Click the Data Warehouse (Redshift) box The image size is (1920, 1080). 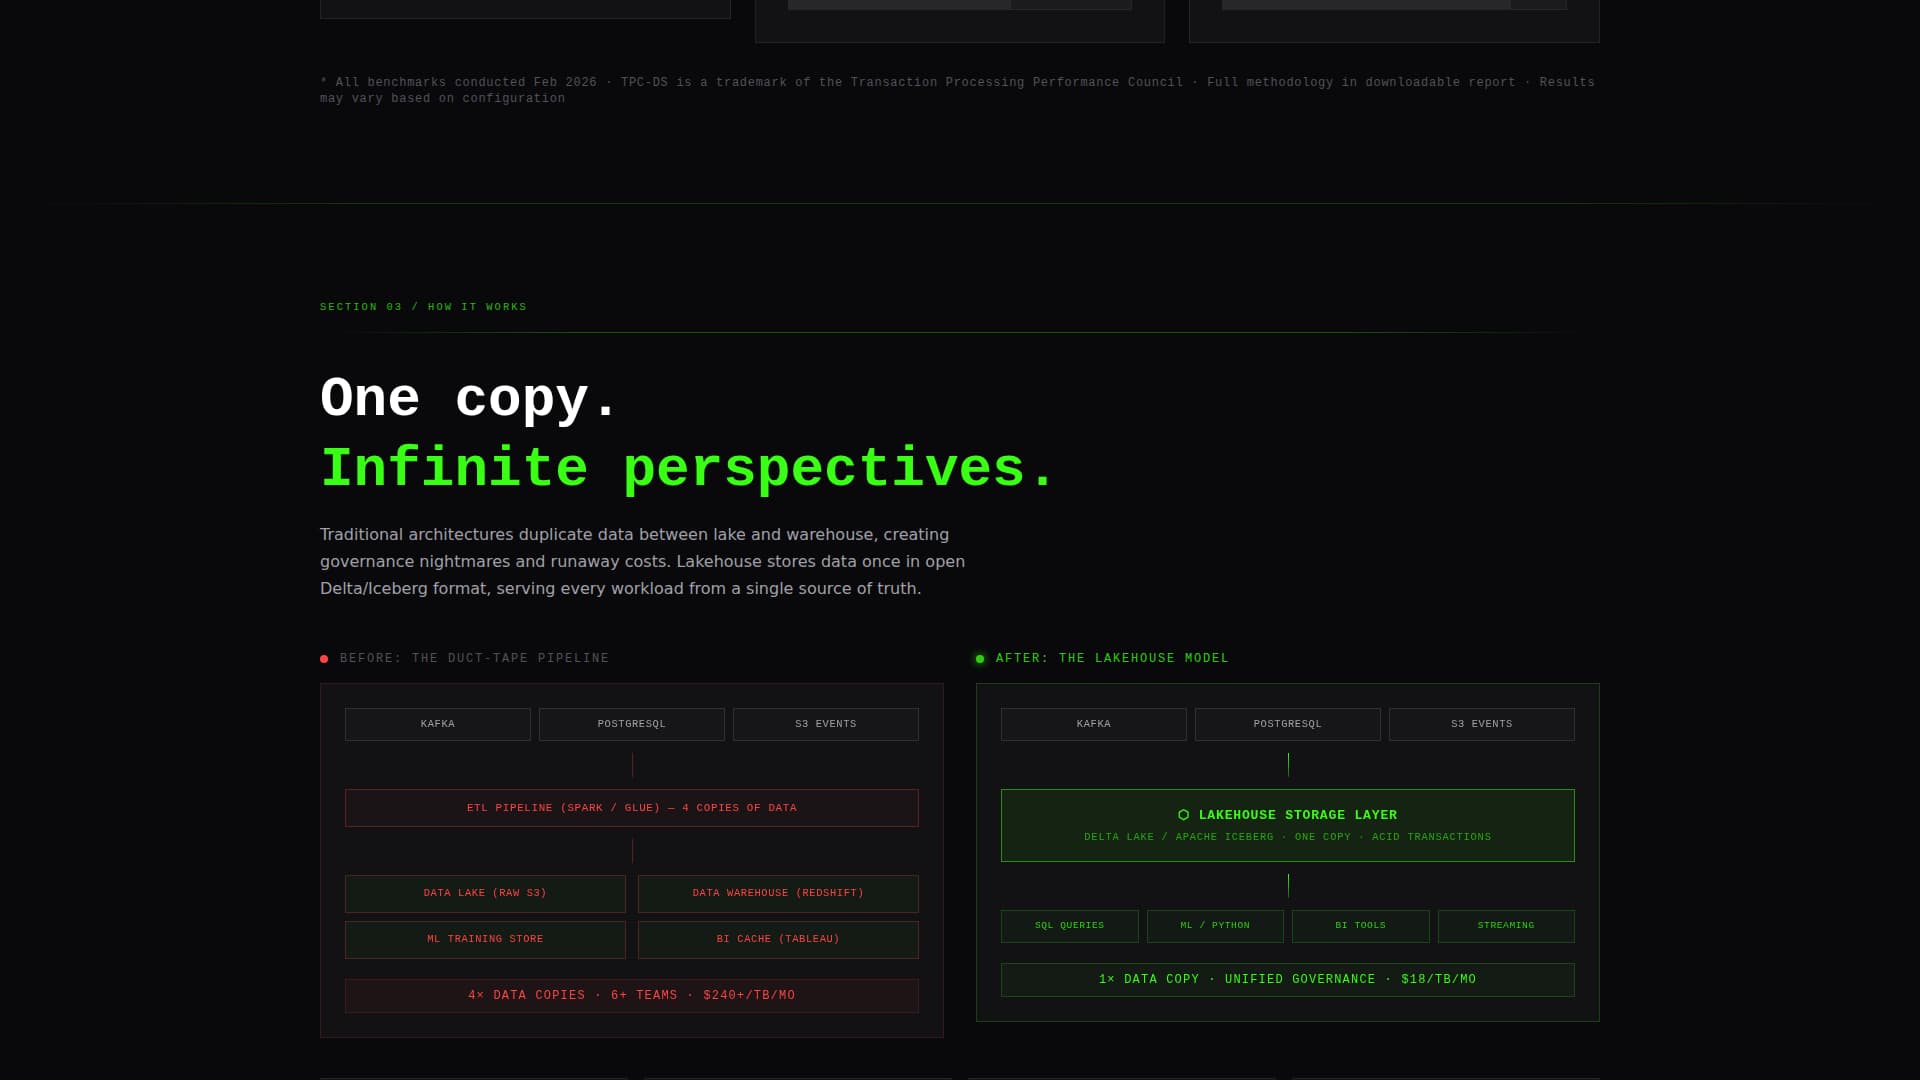click(778, 893)
